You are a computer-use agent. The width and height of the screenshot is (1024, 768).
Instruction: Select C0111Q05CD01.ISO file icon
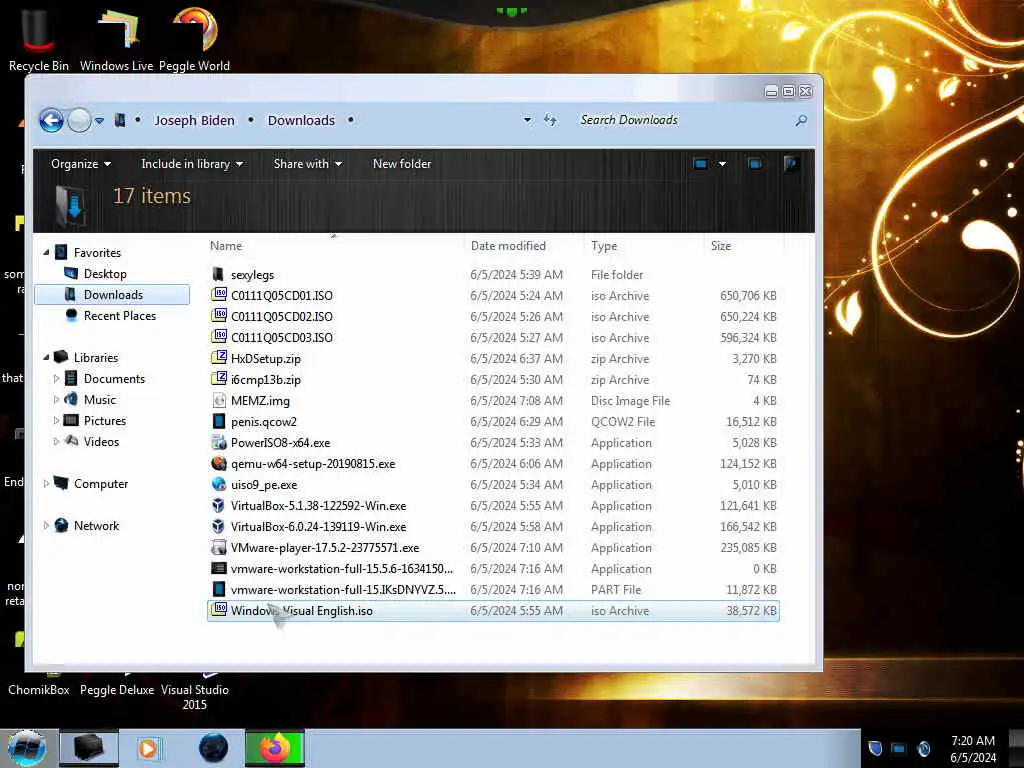tap(219, 295)
